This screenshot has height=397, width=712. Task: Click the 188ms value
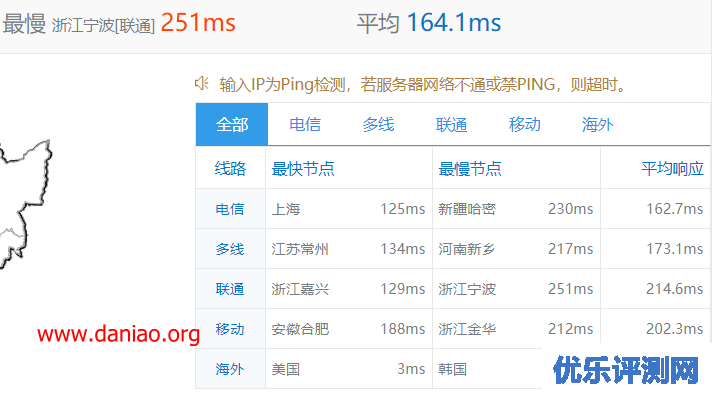coord(403,329)
